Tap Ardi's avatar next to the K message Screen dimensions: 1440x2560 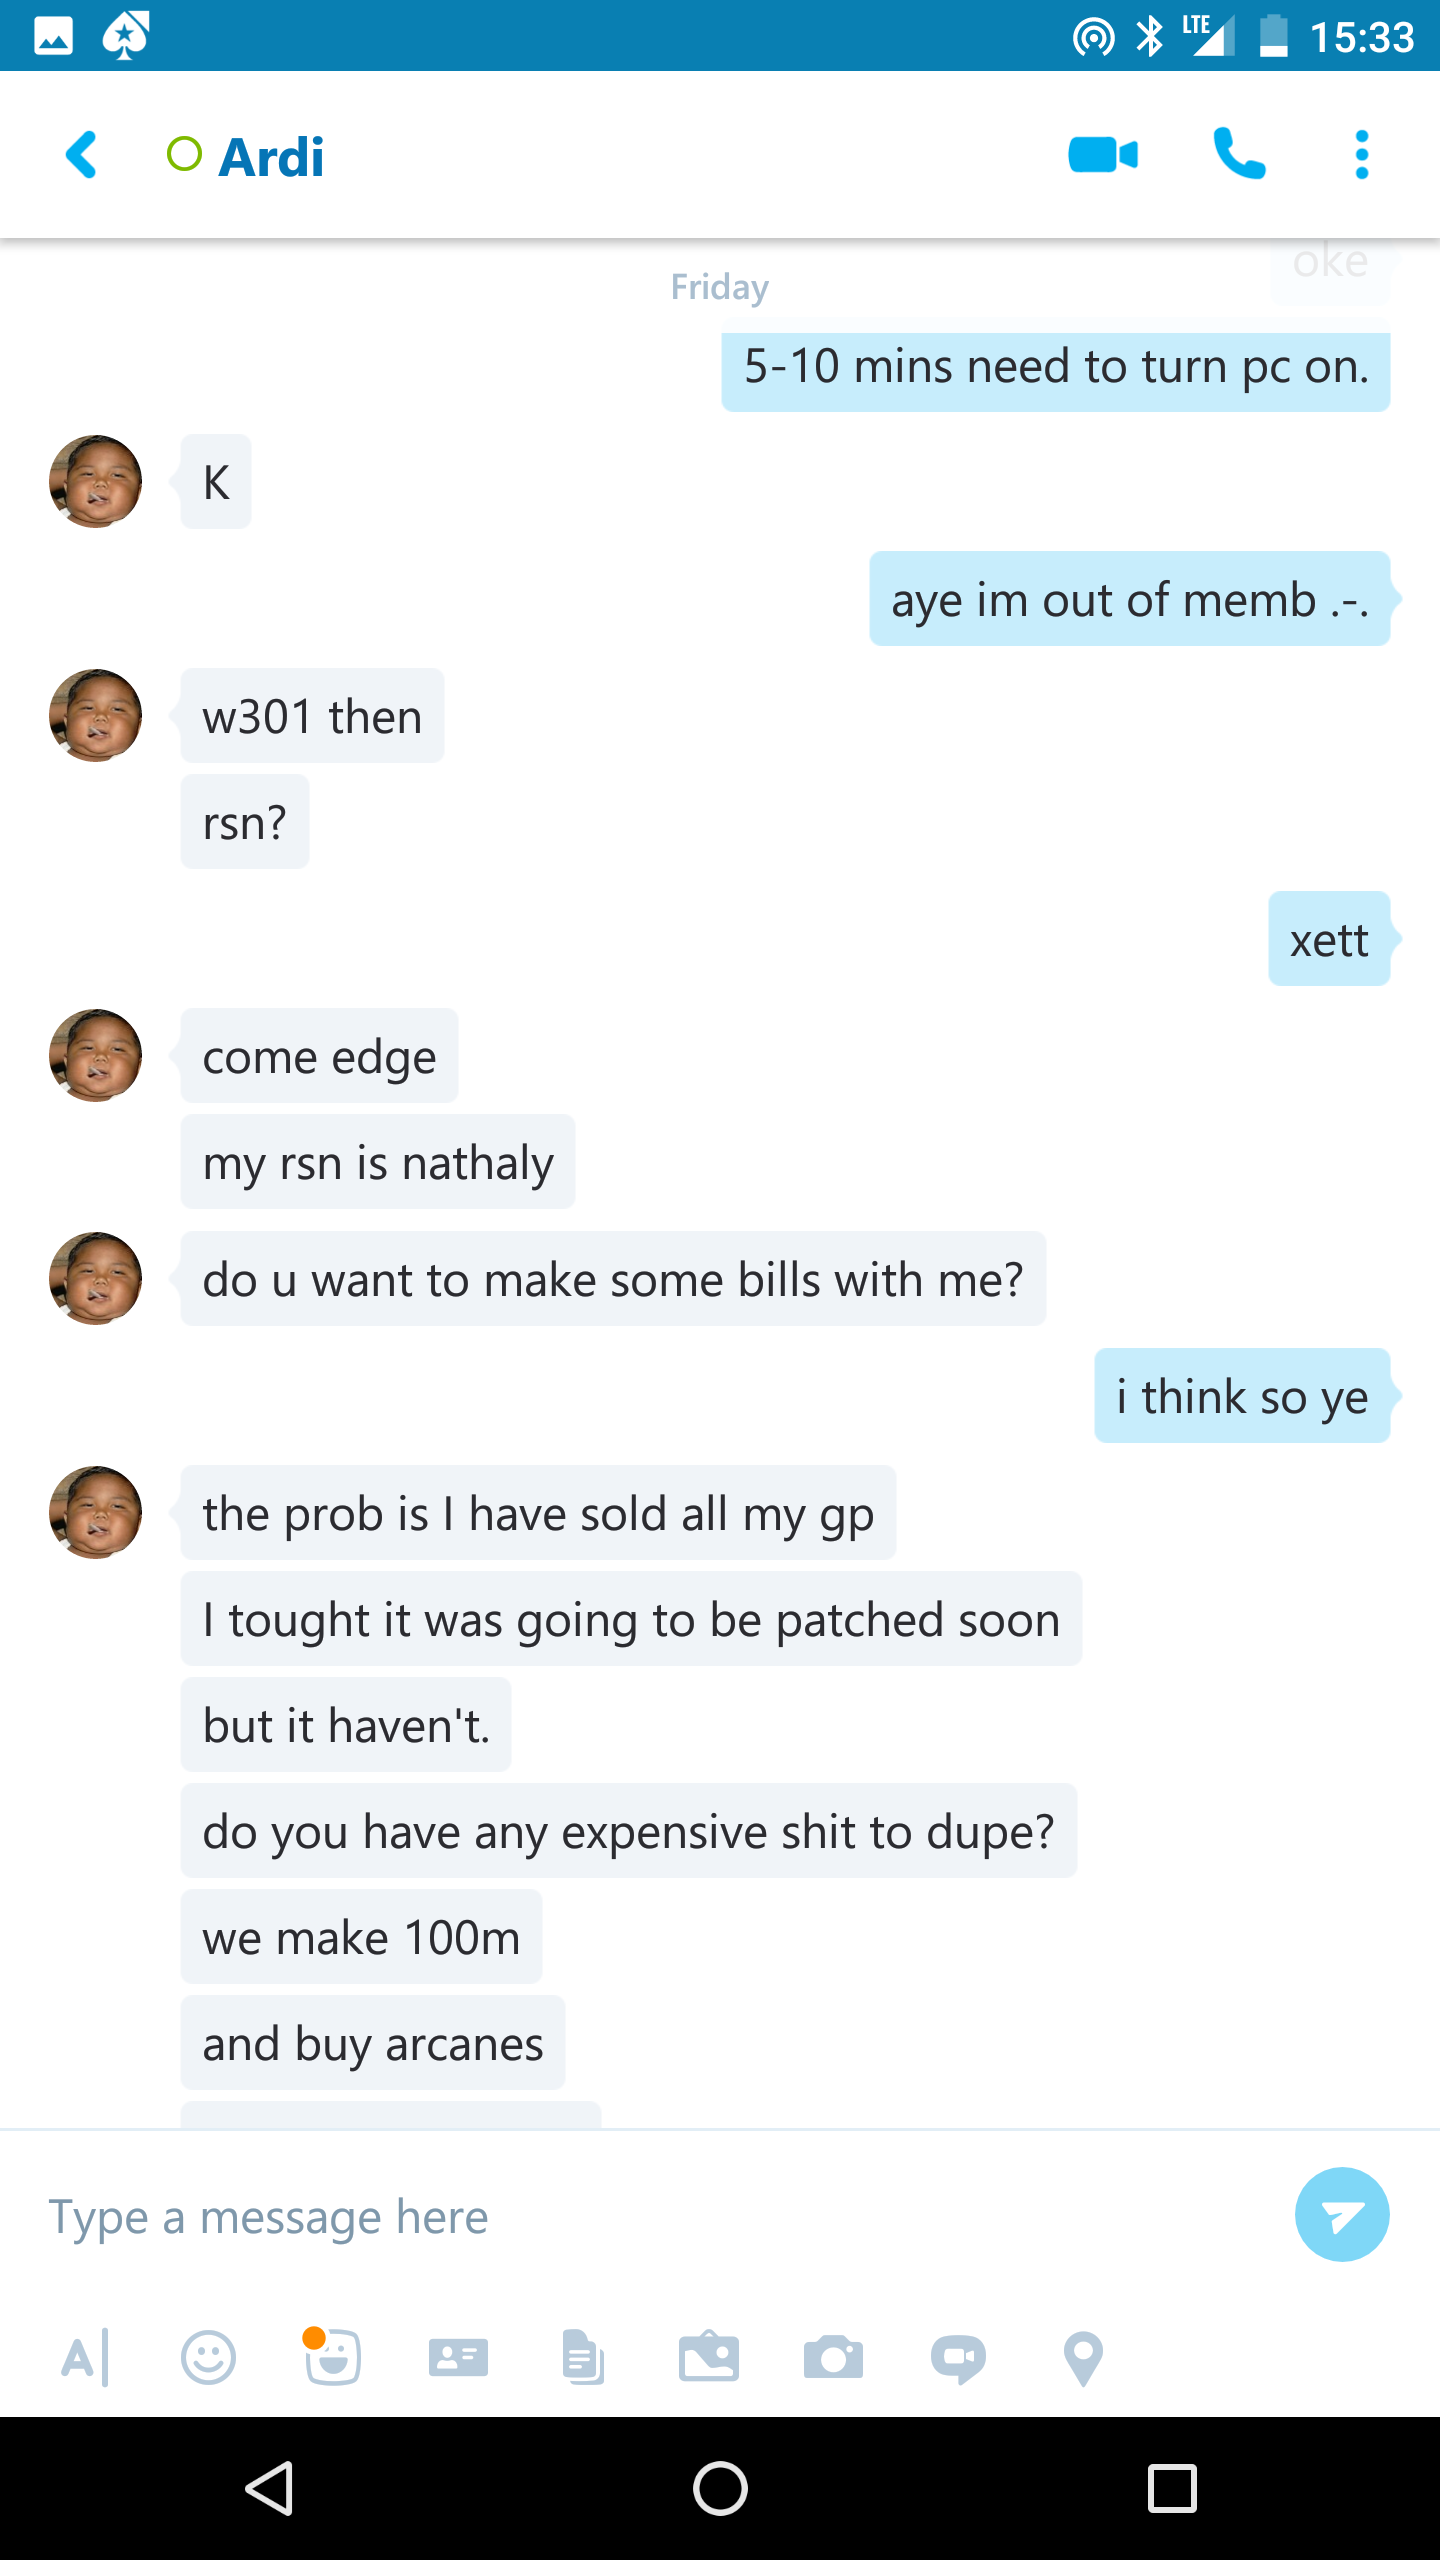[96, 481]
